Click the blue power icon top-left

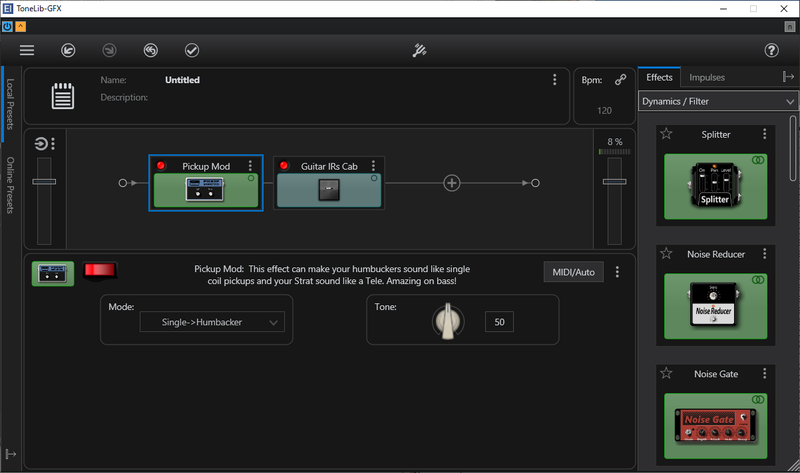click(x=7, y=27)
